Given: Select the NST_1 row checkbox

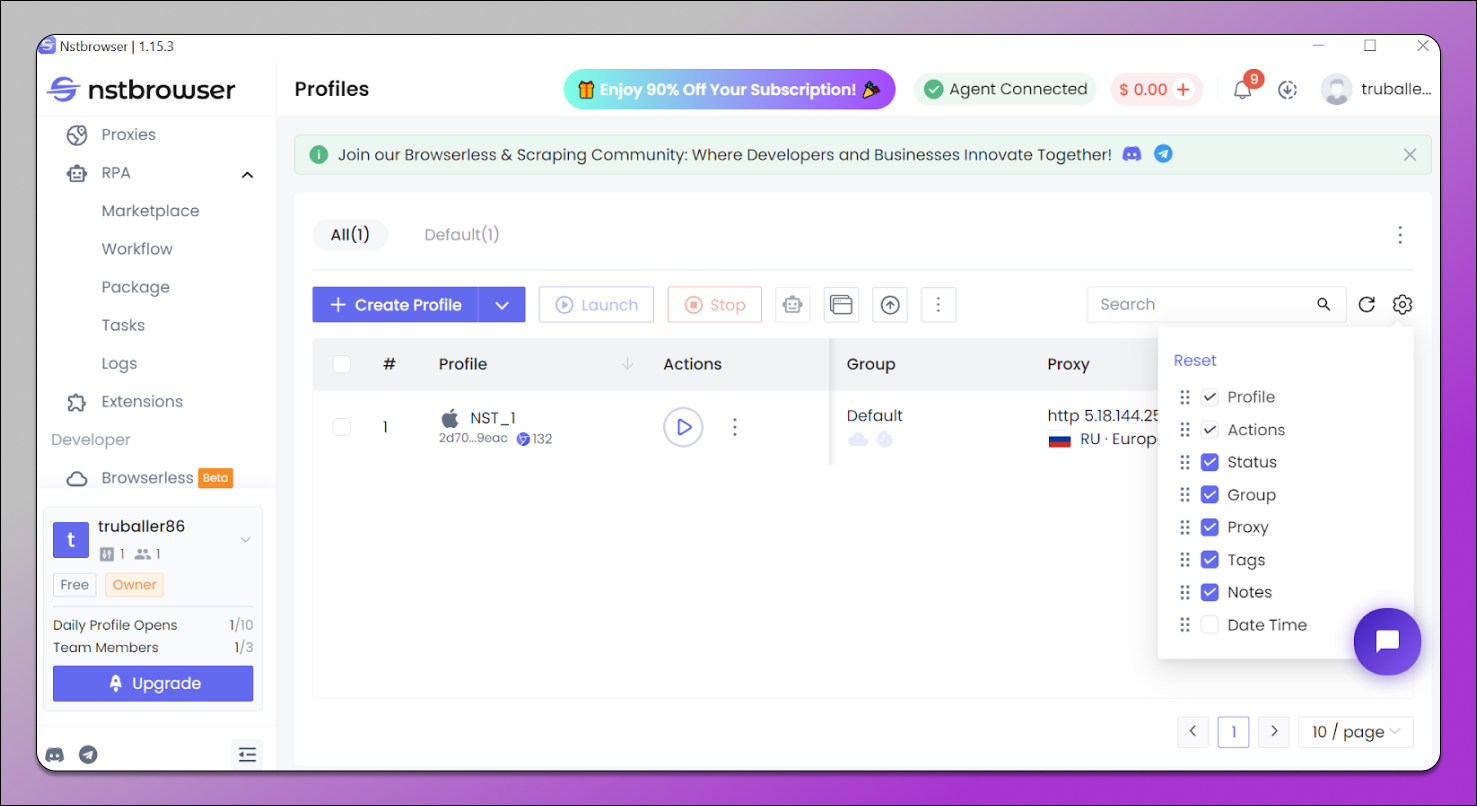Looking at the screenshot, I should (x=342, y=427).
